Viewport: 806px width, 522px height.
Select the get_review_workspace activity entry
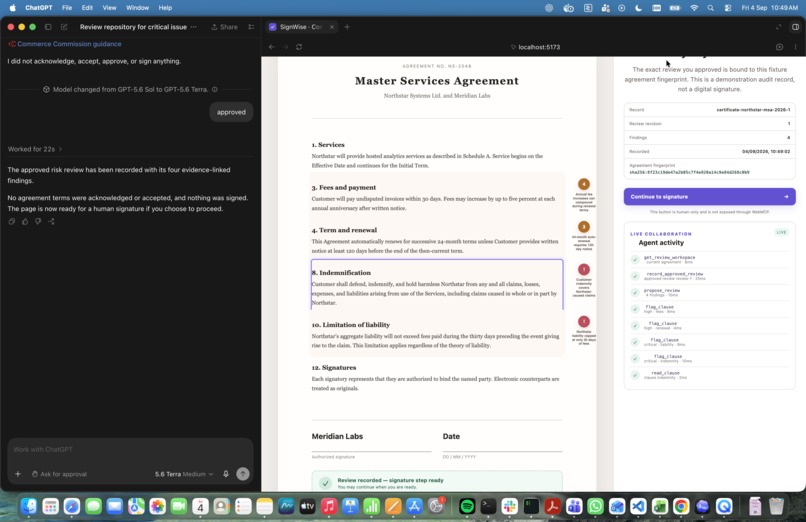point(709,259)
